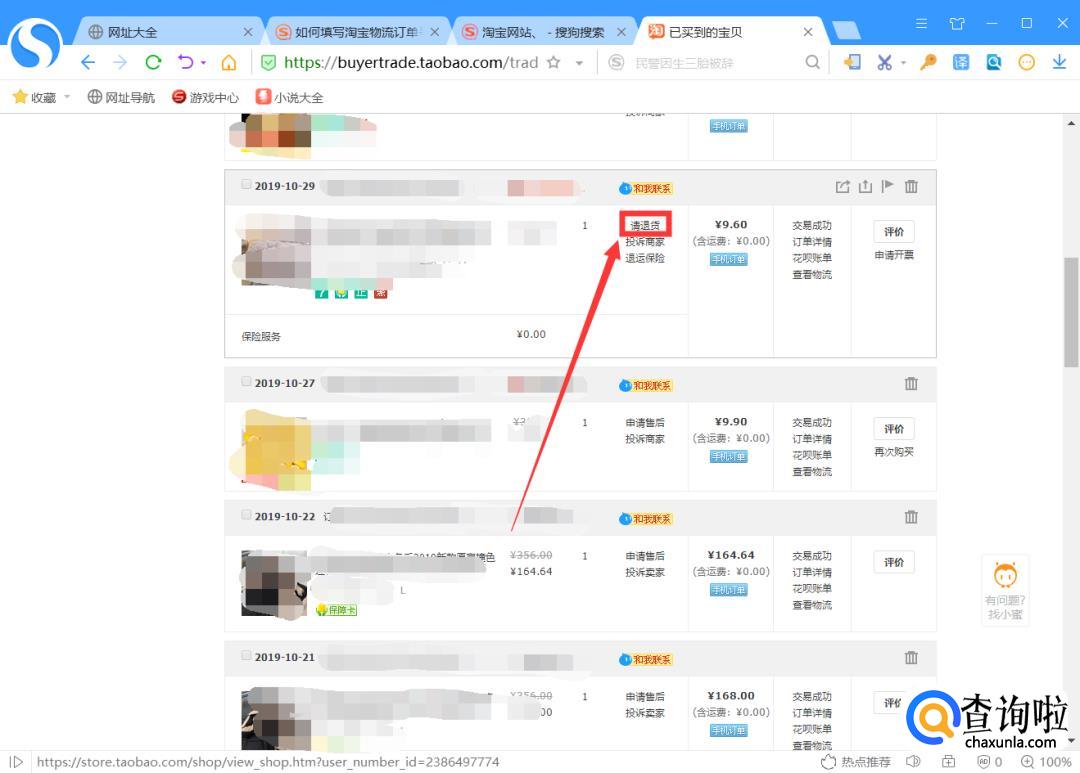Click the share icon on 2019-10-29 order

[842, 186]
